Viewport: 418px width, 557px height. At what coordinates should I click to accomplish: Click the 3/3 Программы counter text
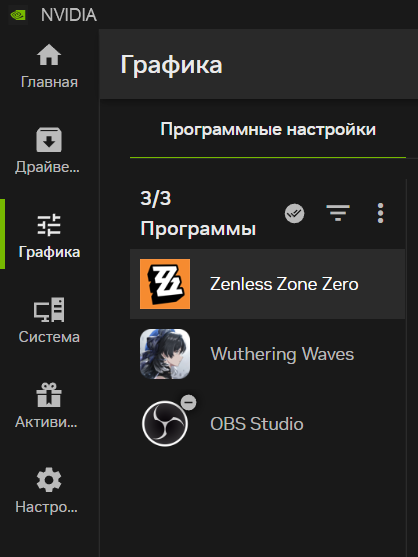pos(198,213)
